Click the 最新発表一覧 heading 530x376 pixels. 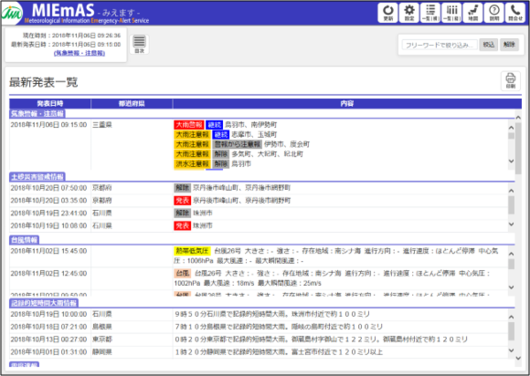[44, 82]
